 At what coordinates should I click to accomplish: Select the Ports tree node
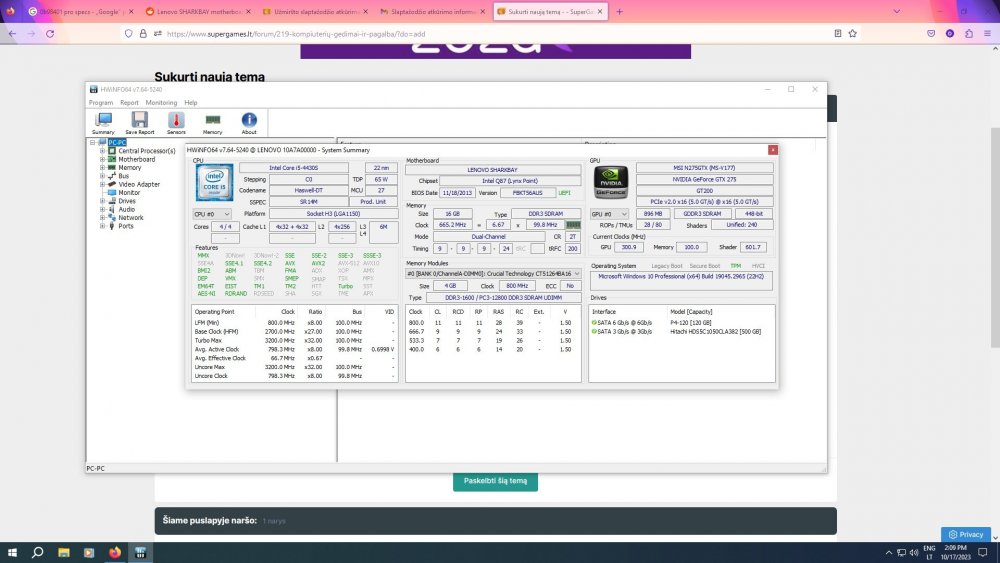tap(125, 226)
